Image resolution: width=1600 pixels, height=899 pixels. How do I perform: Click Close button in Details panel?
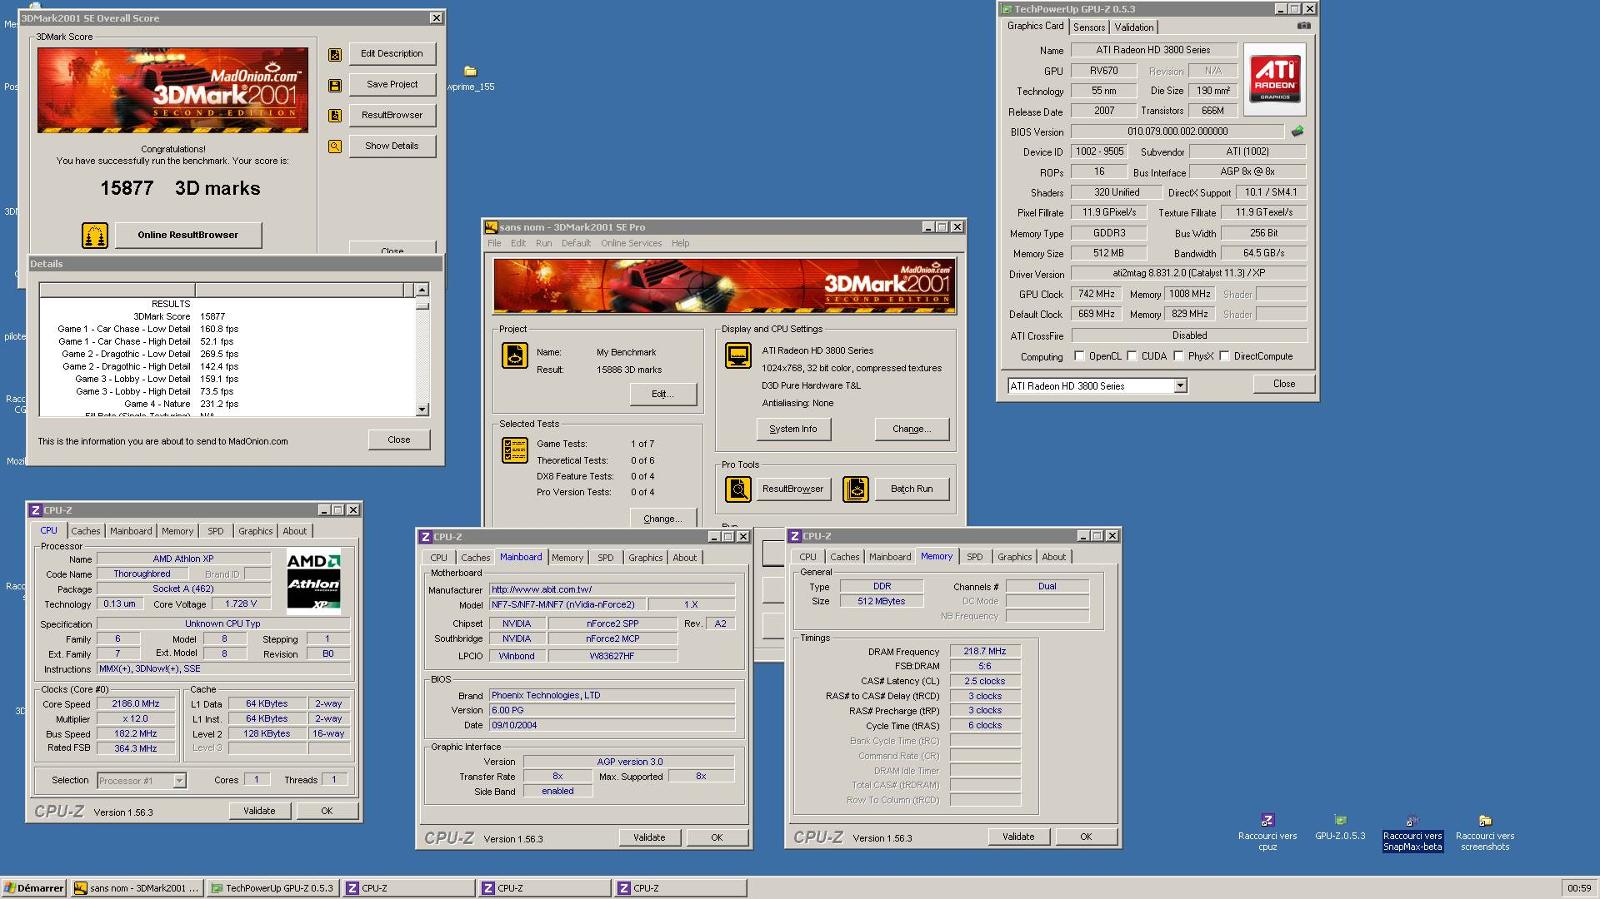pyautogui.click(x=399, y=440)
